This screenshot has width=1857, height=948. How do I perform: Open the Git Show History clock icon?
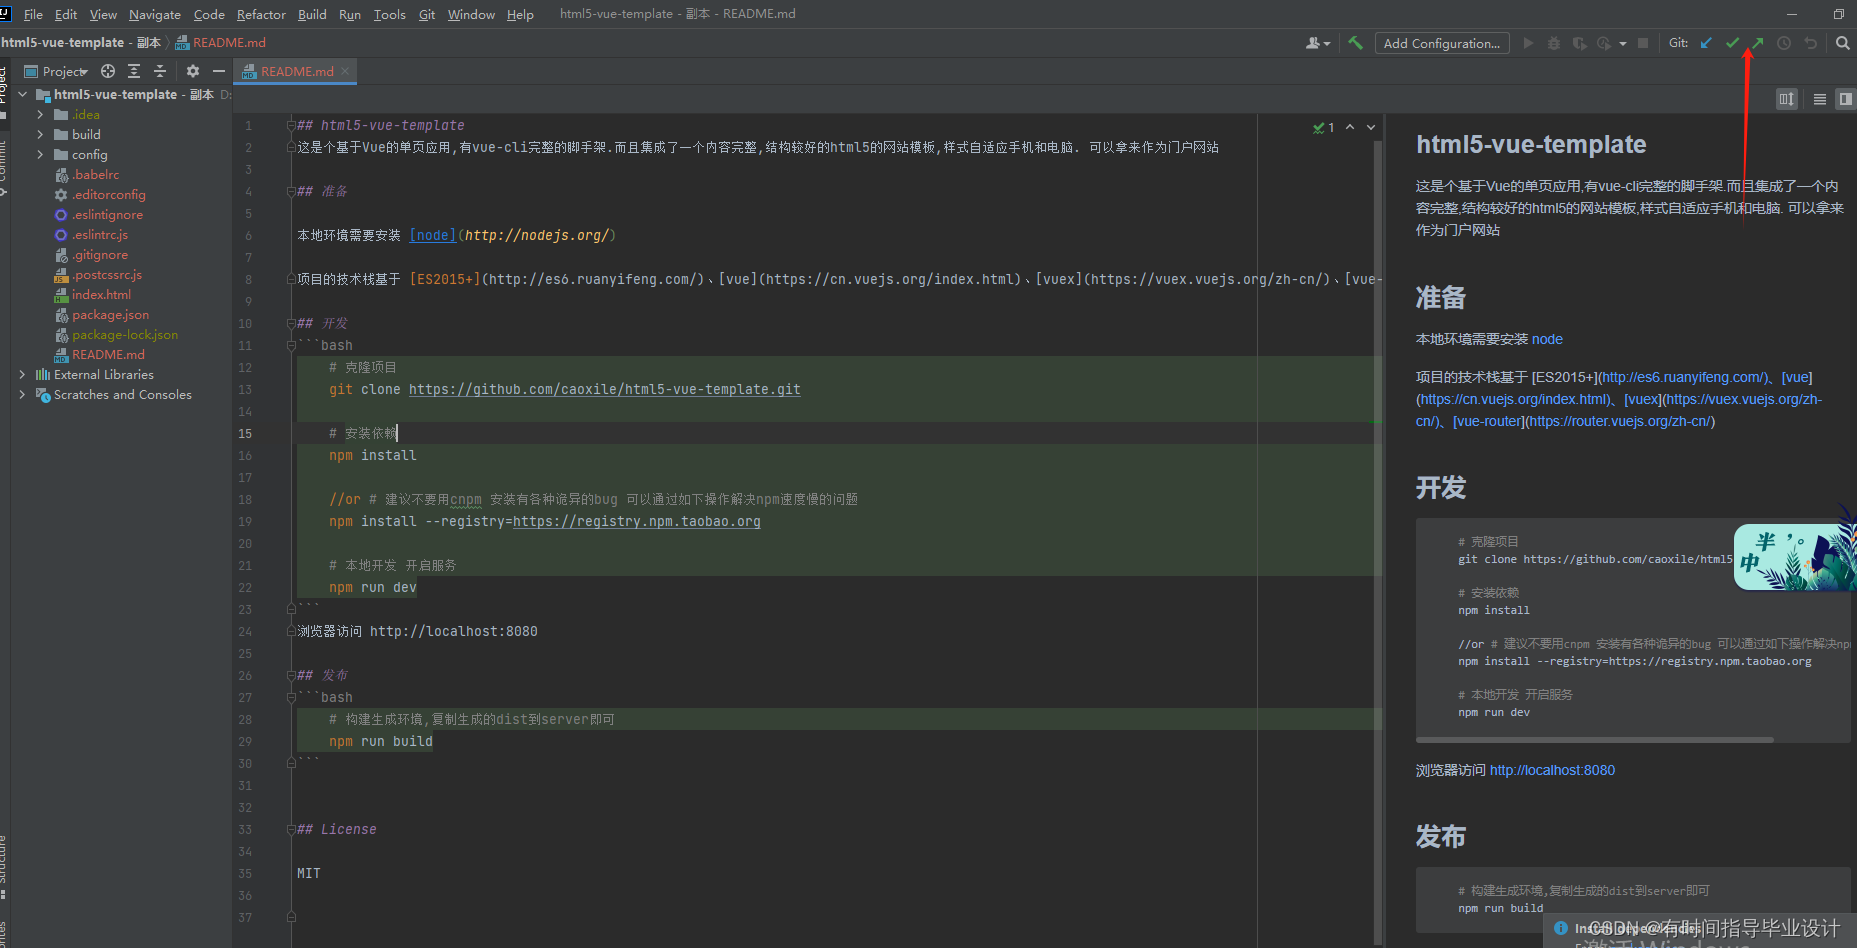[x=1784, y=43]
